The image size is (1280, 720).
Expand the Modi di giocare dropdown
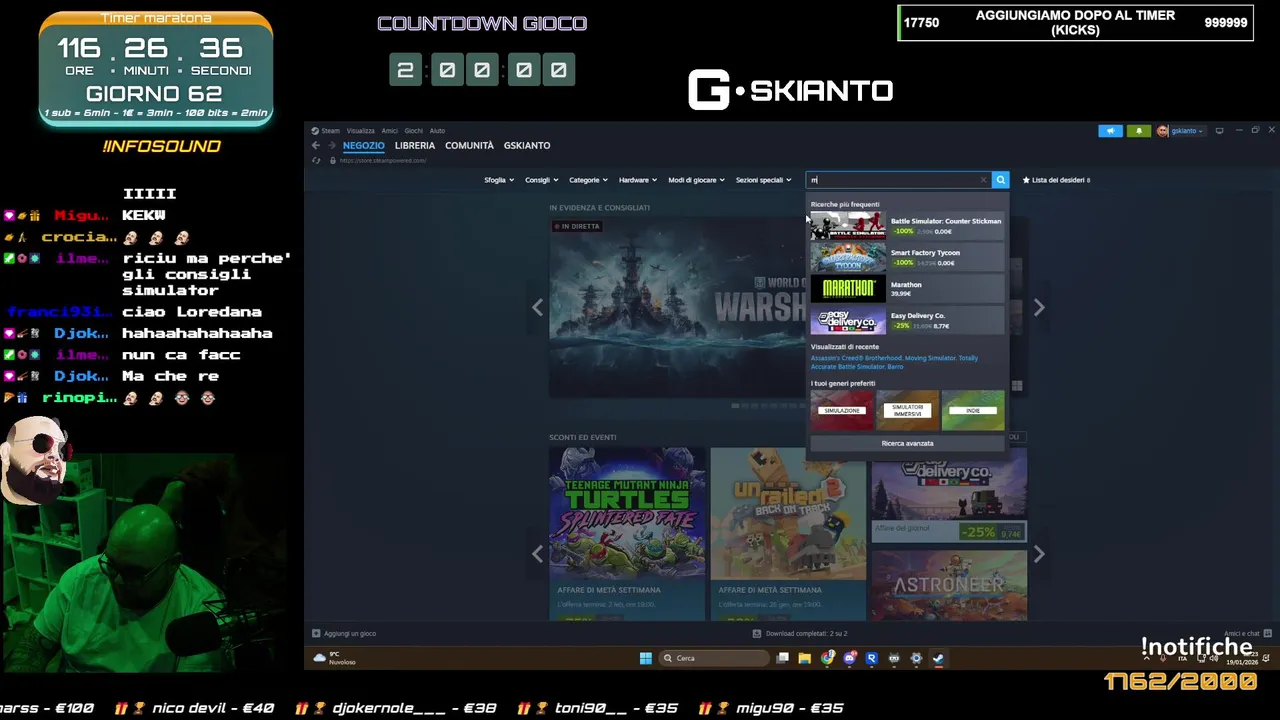(x=697, y=180)
